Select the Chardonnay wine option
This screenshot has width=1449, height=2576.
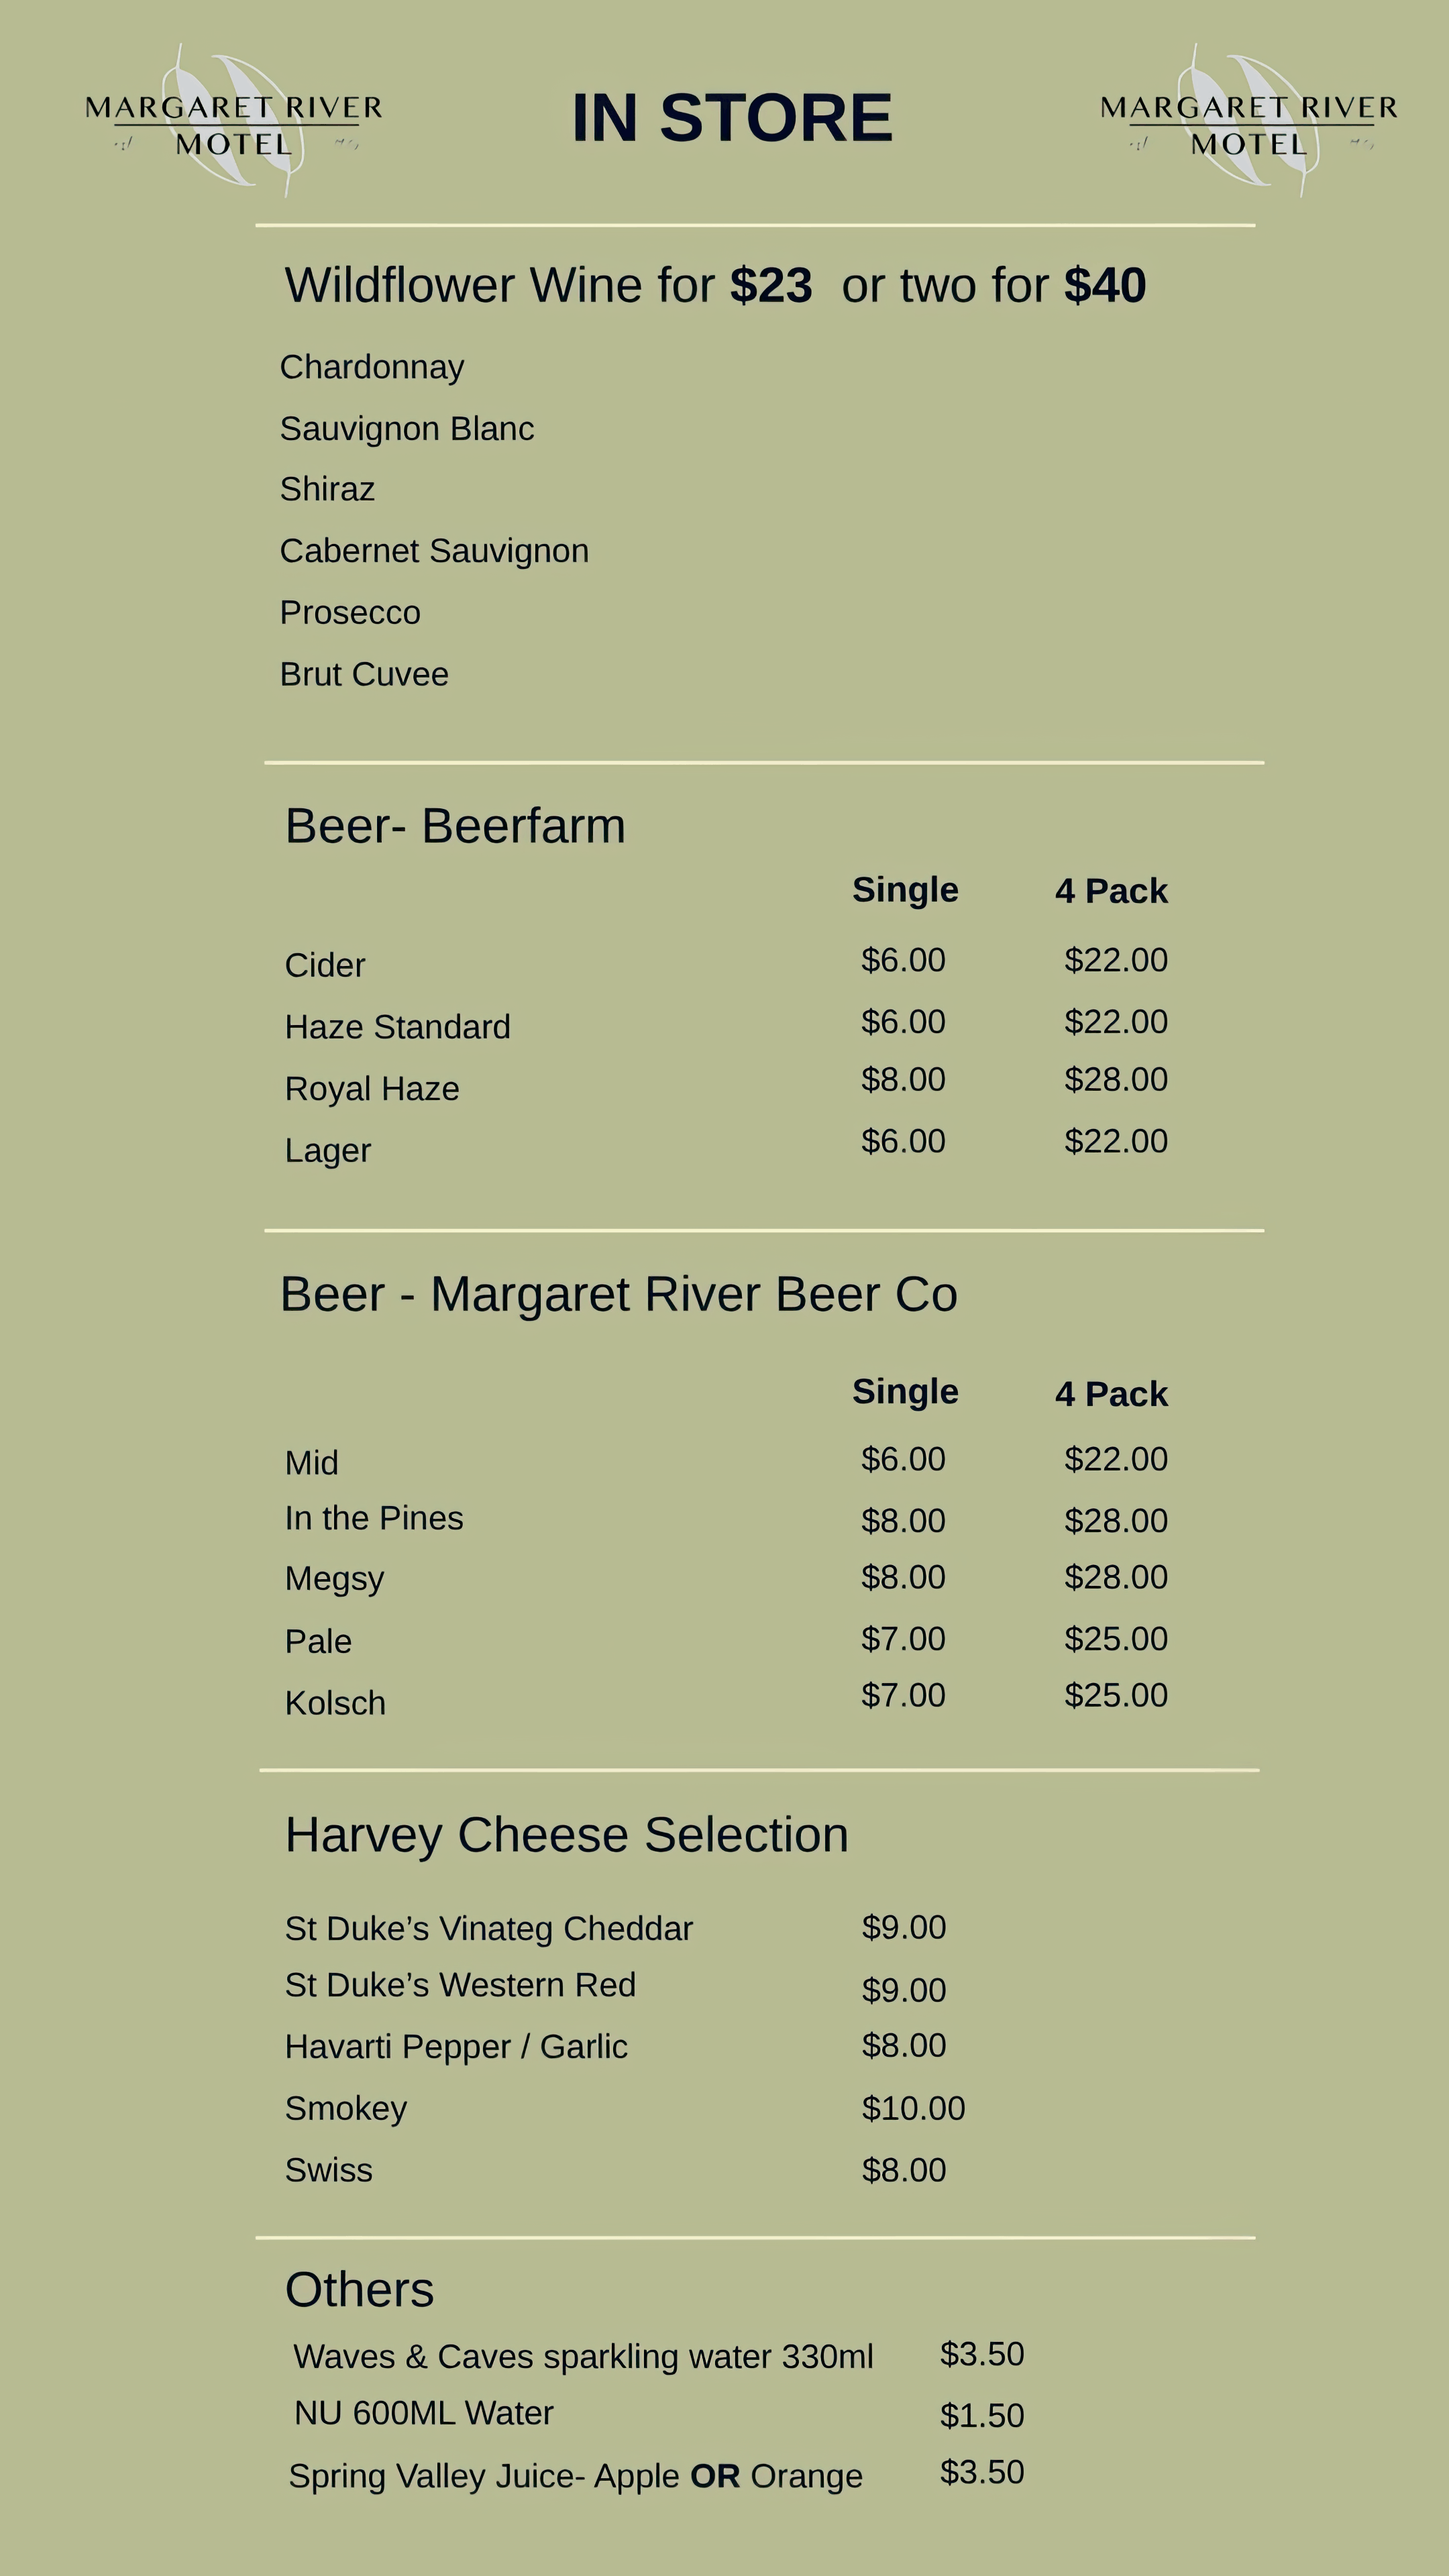[372, 368]
